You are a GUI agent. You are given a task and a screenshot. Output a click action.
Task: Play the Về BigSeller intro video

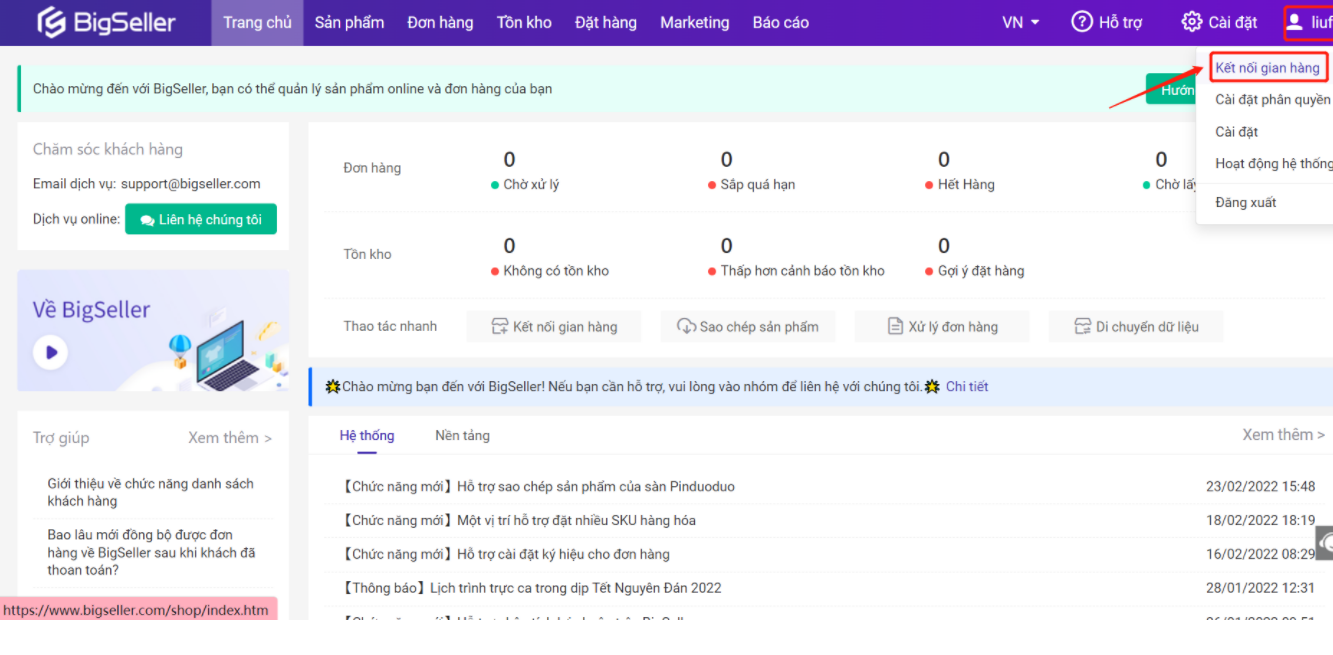point(50,352)
